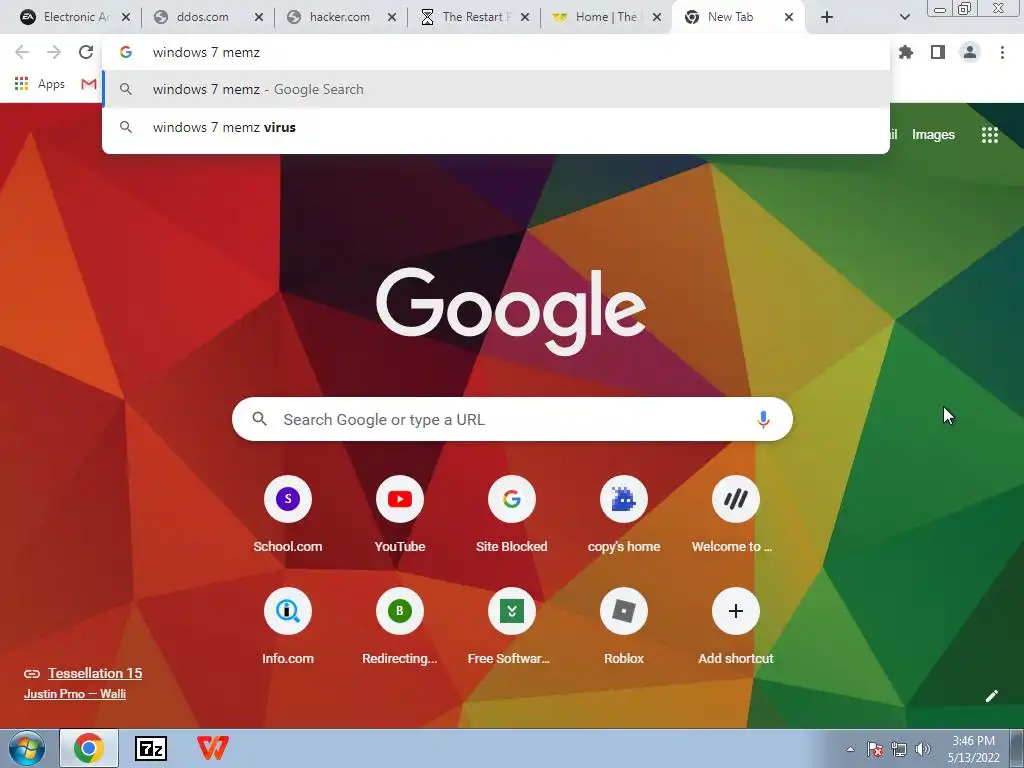1024x768 pixels.
Task: Open the Extensions puzzle icon
Action: 905,52
